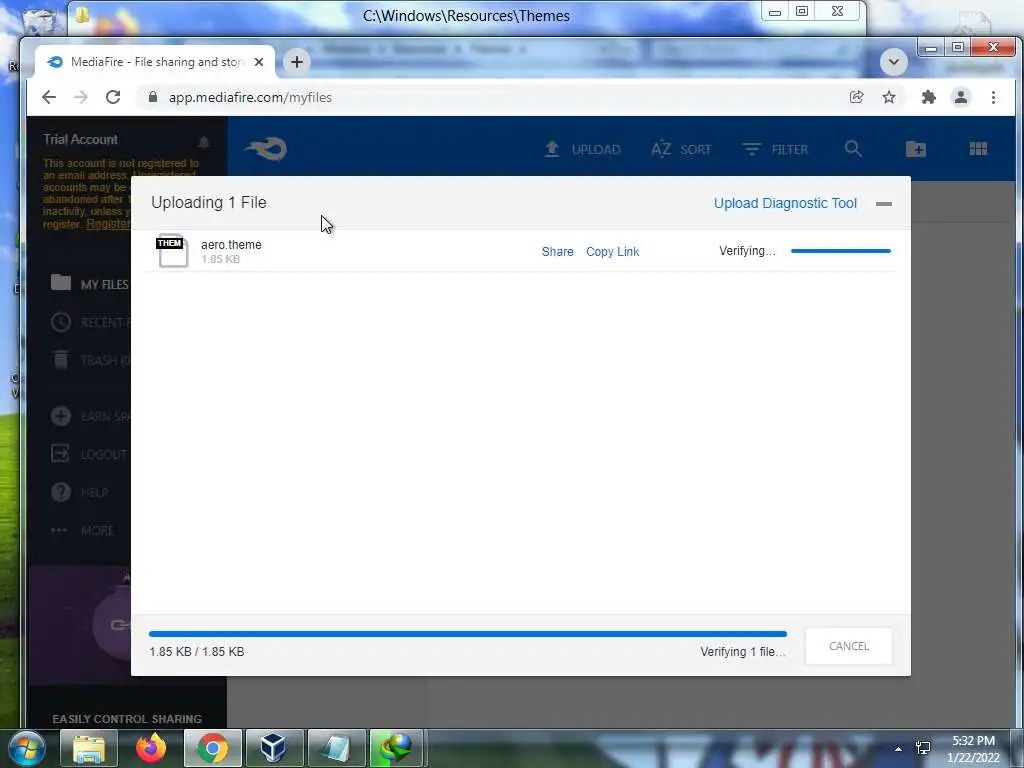1024x768 pixels.
Task: Switch to grid view icon
Action: coord(978,149)
